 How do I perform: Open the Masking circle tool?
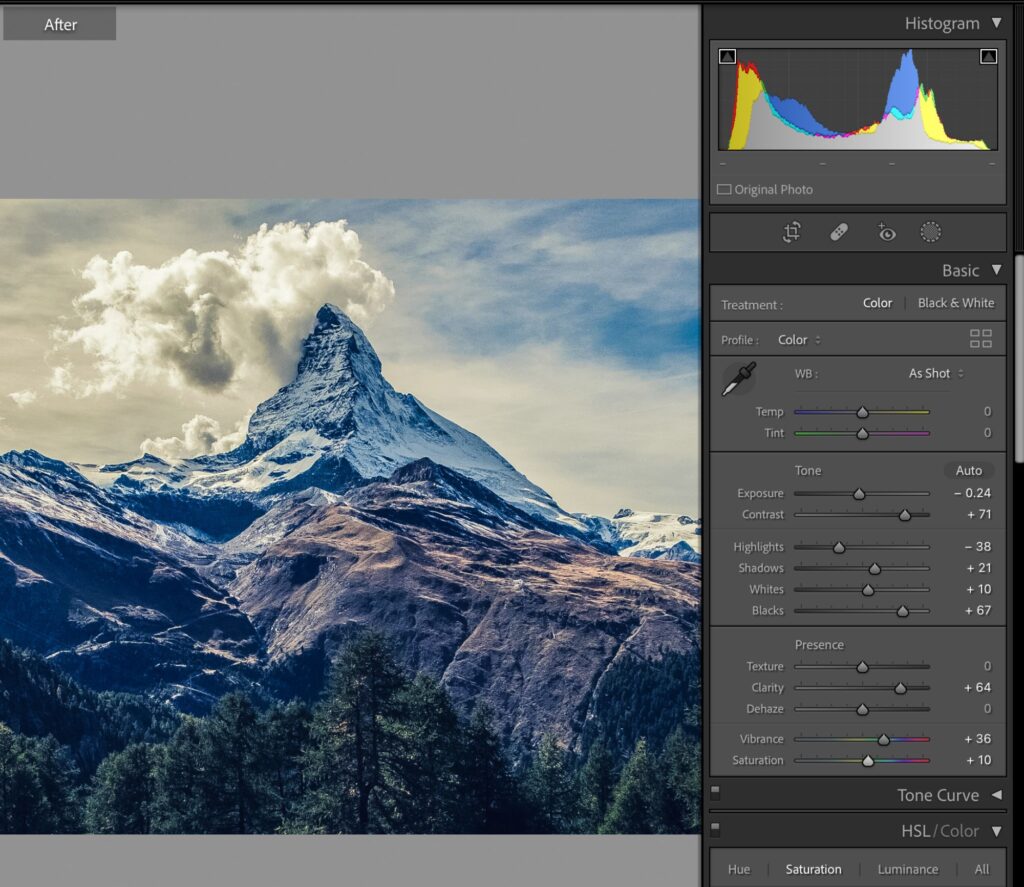coord(931,232)
